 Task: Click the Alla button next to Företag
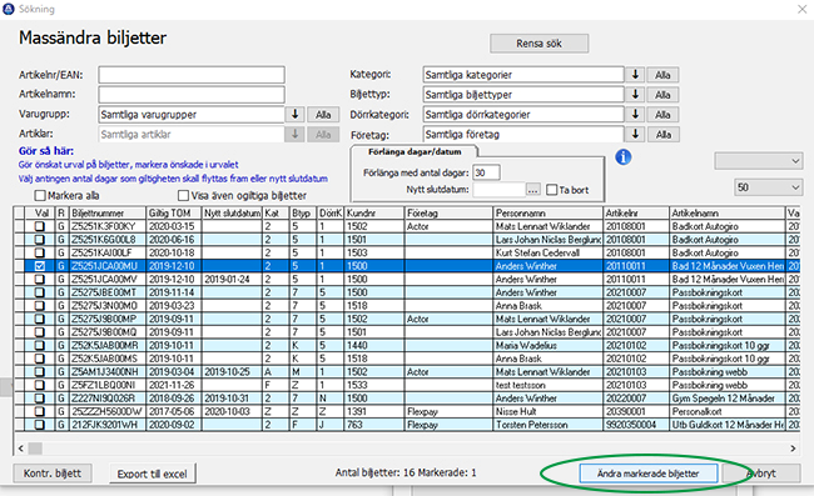[x=662, y=134]
